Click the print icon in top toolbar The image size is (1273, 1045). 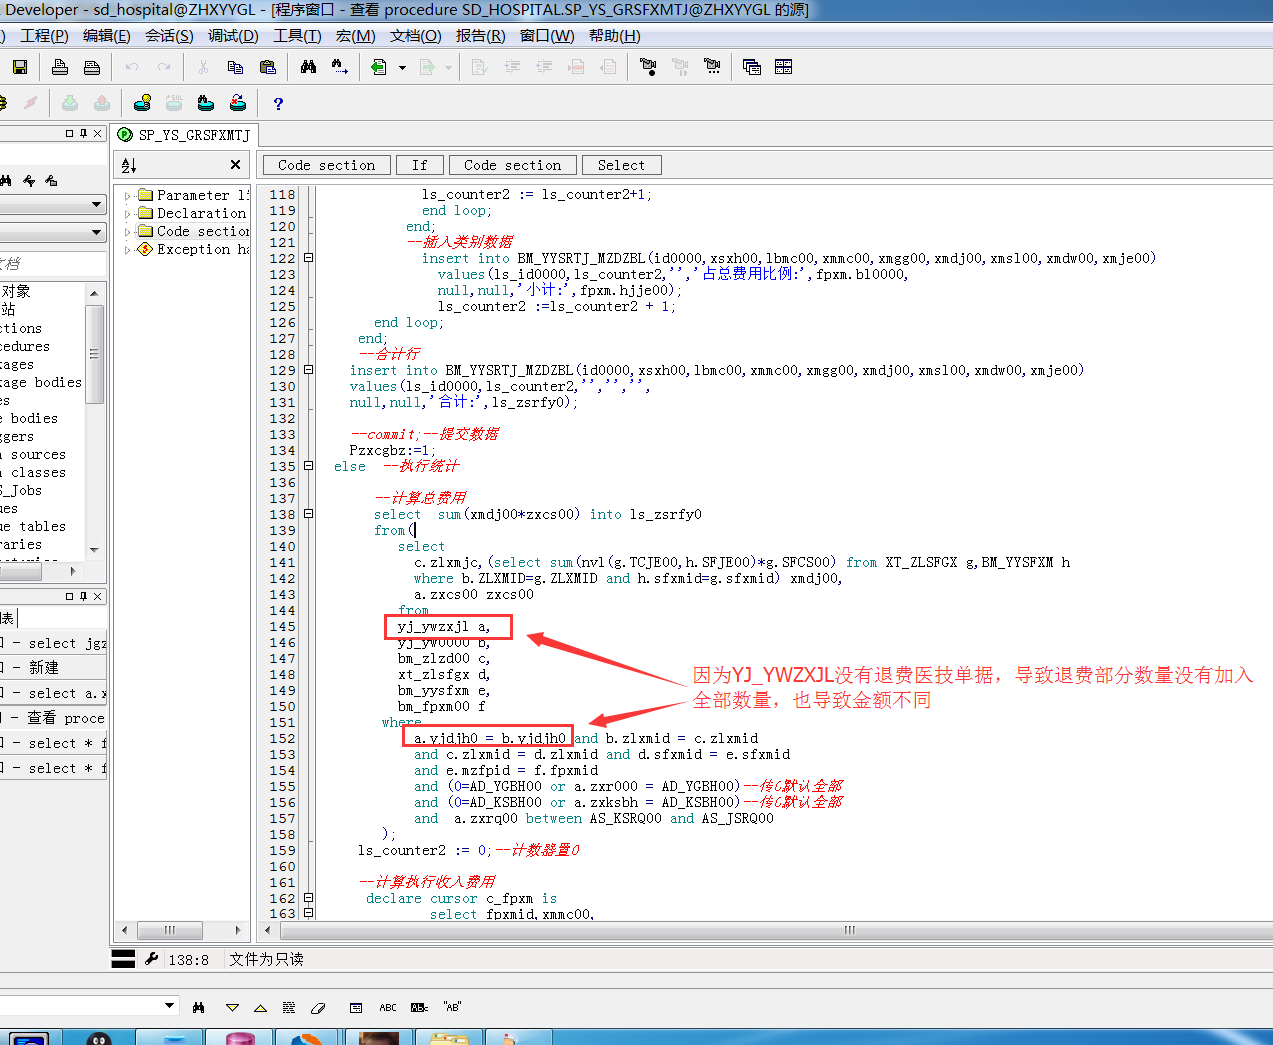click(60, 67)
